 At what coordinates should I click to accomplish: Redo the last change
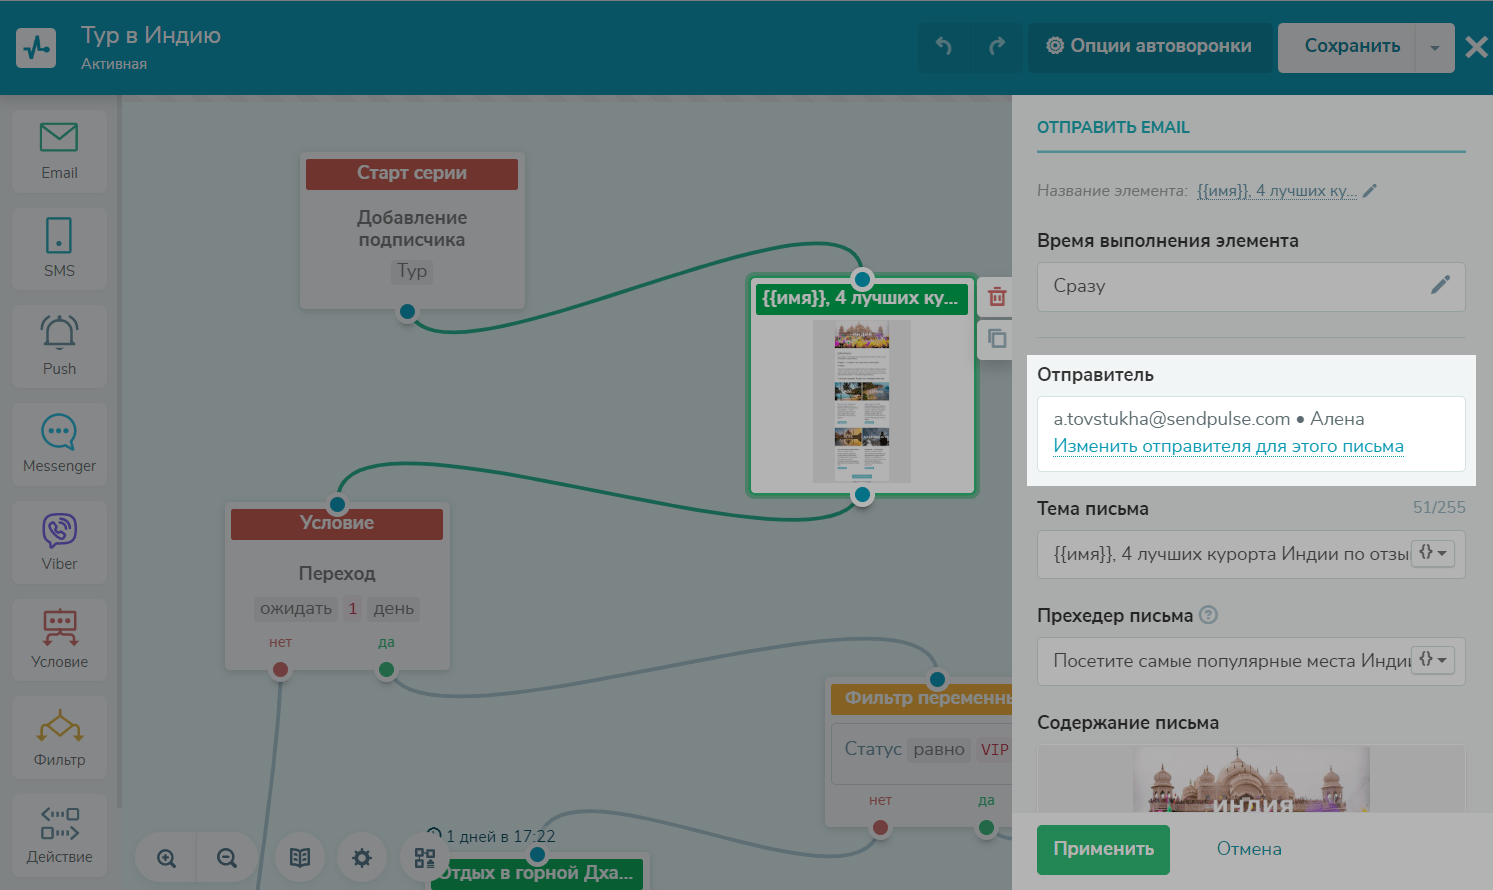(997, 46)
